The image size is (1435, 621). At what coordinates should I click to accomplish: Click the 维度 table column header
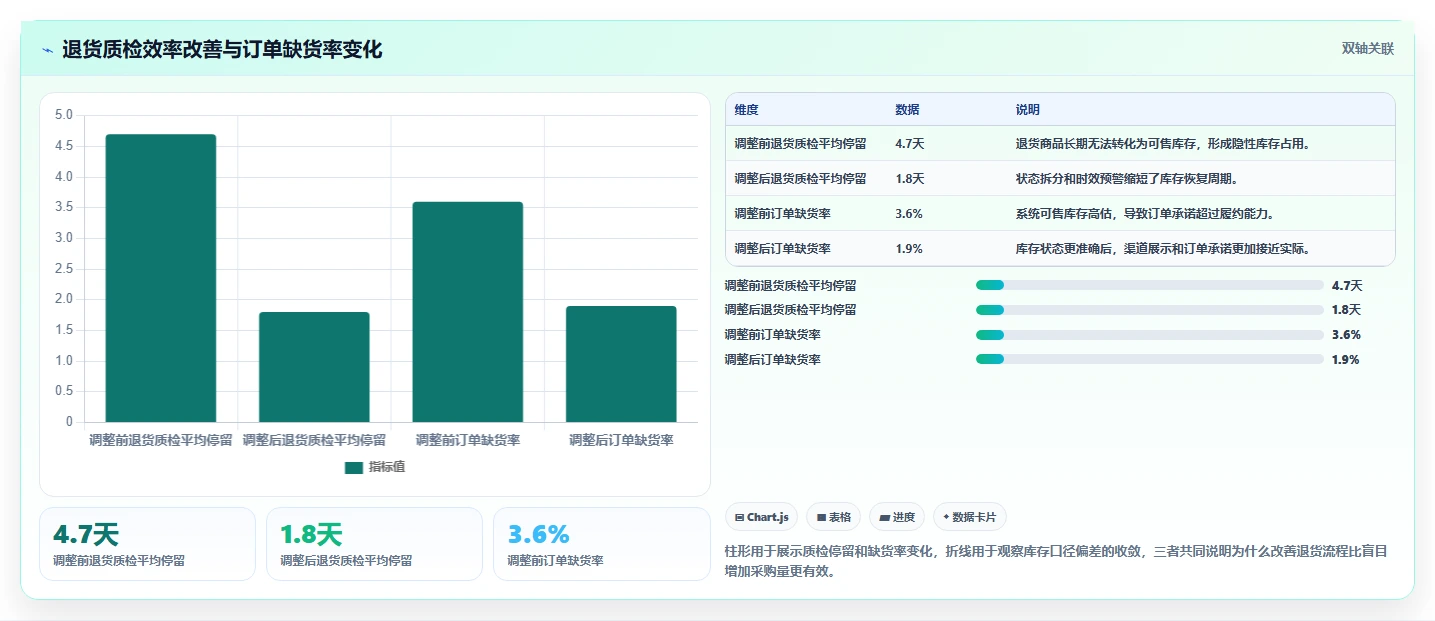click(747, 110)
